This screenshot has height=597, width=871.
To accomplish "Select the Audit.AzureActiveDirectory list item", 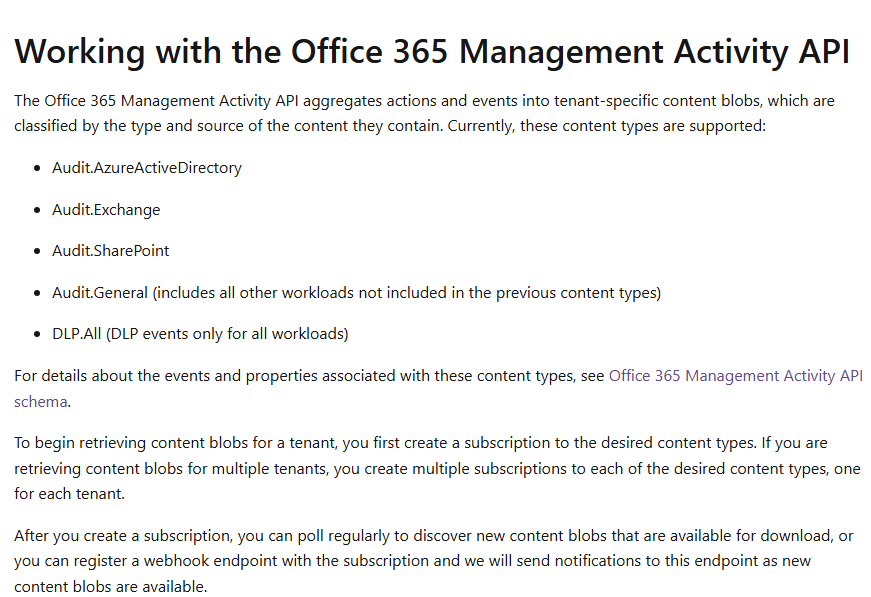I will [x=147, y=168].
